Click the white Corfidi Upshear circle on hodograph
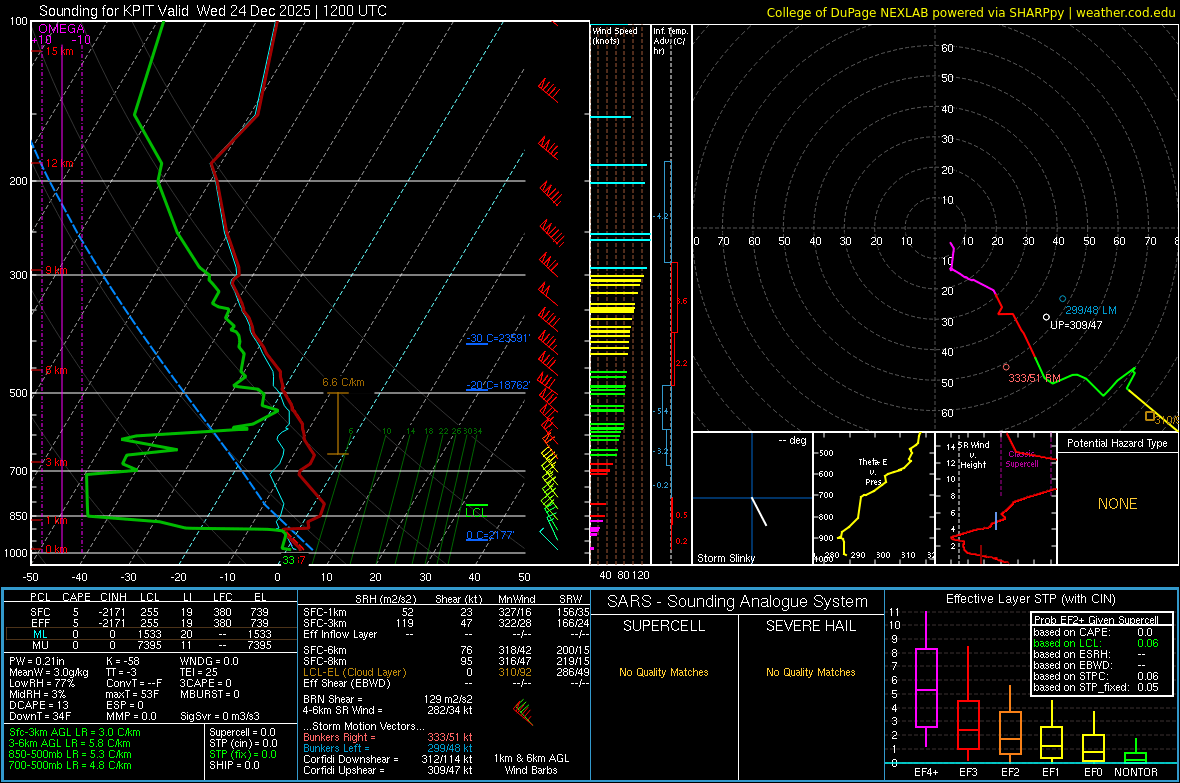Image resolution: width=1180 pixels, height=783 pixels. point(1046,318)
